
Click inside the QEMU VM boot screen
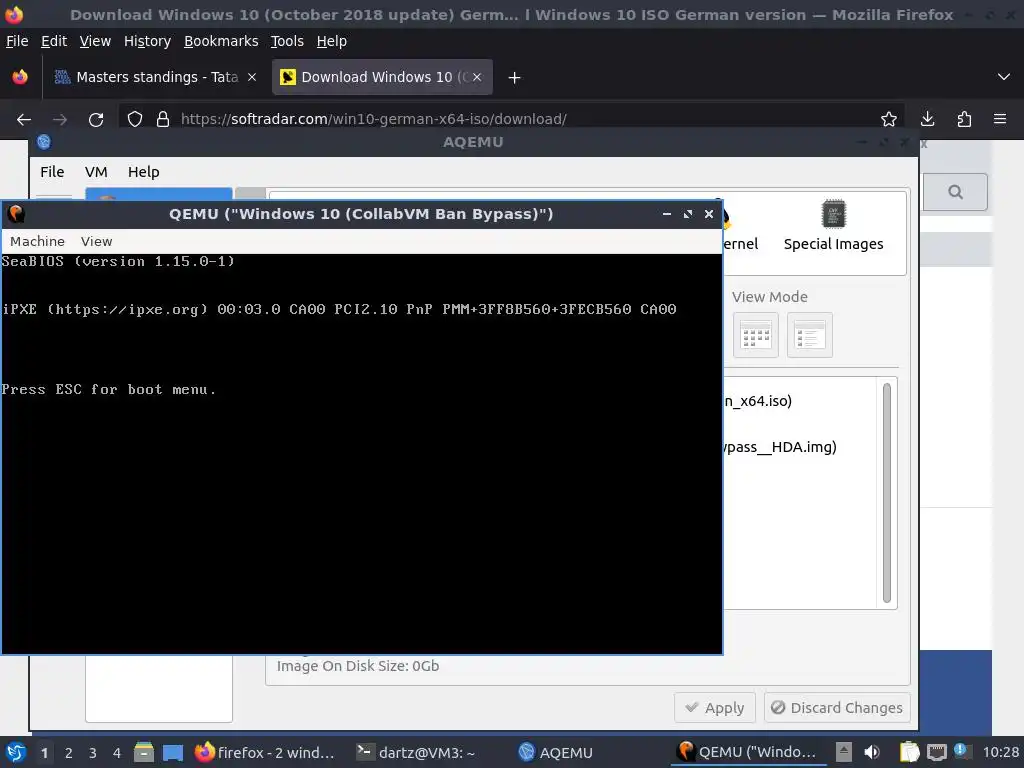(362, 453)
